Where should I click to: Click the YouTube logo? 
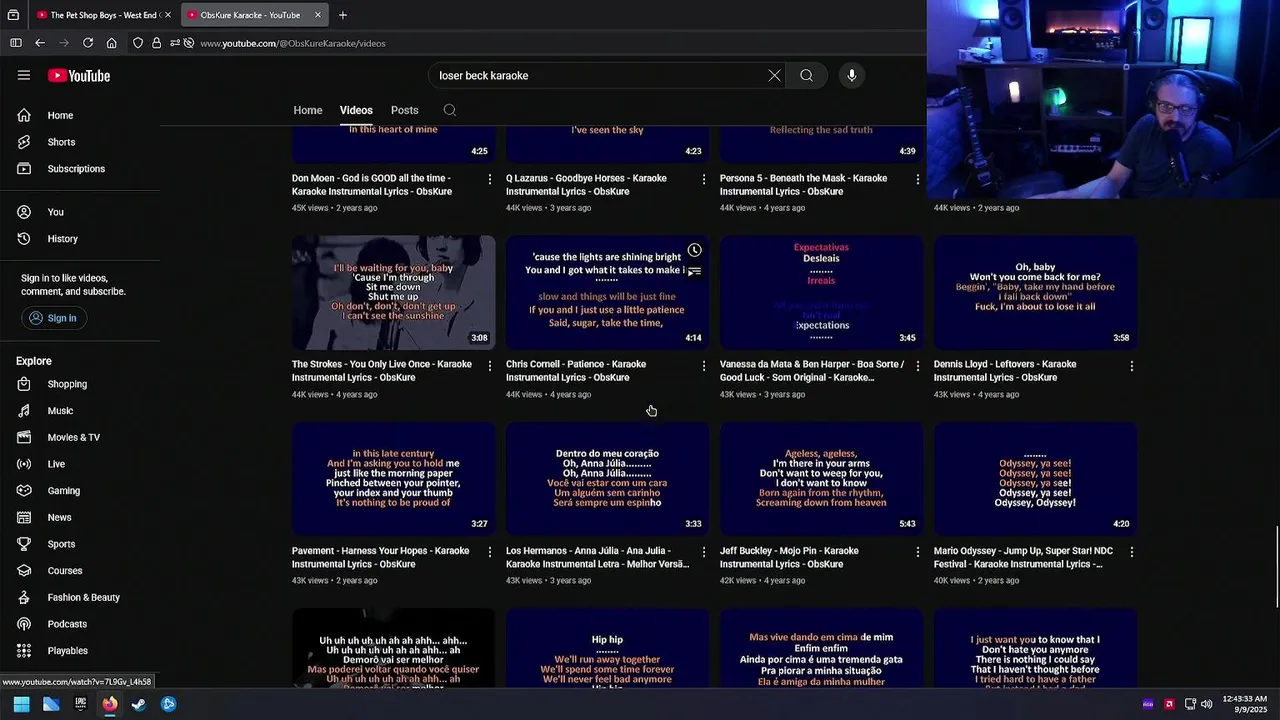tap(78, 75)
